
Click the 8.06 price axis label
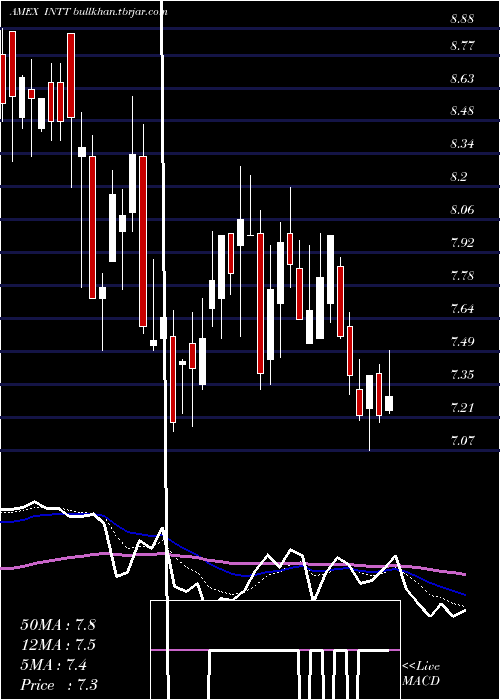462,210
